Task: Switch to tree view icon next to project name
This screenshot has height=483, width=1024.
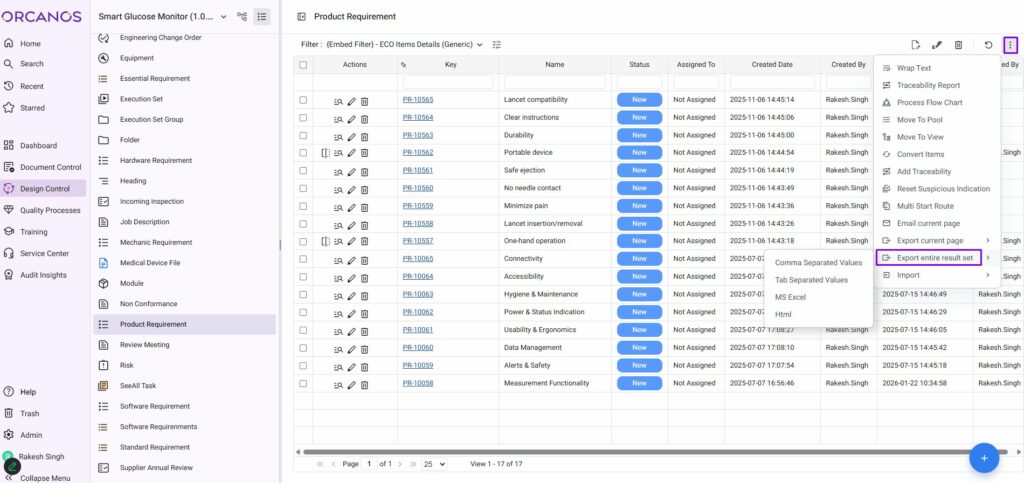Action: [x=242, y=17]
